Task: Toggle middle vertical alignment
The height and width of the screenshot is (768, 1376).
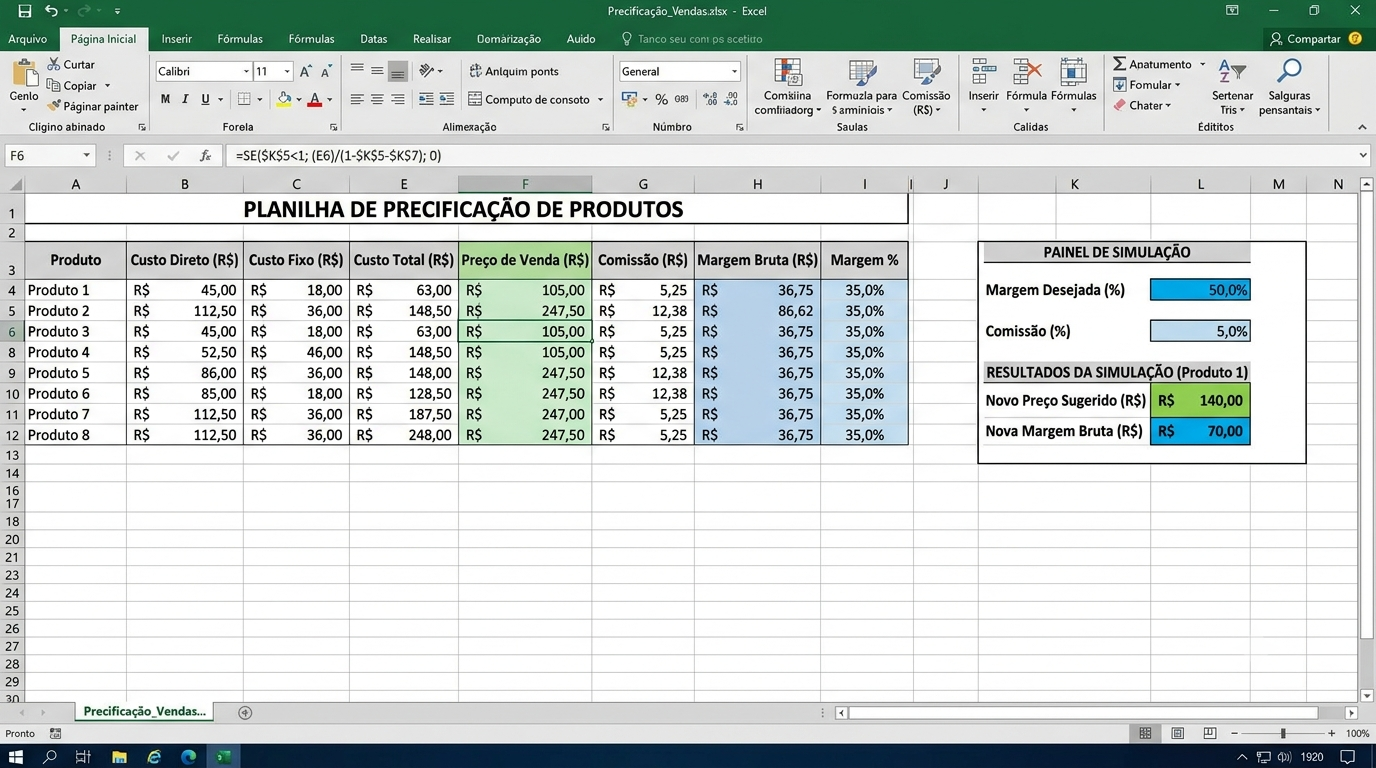Action: (377, 71)
